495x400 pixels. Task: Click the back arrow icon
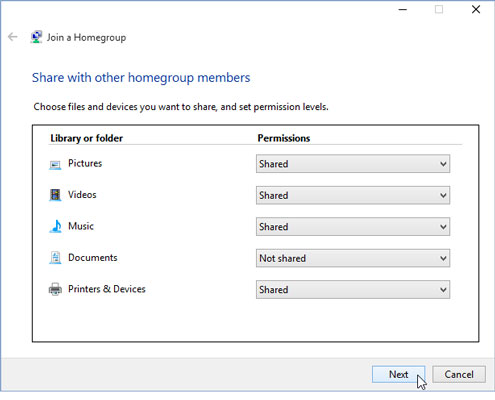(13, 37)
